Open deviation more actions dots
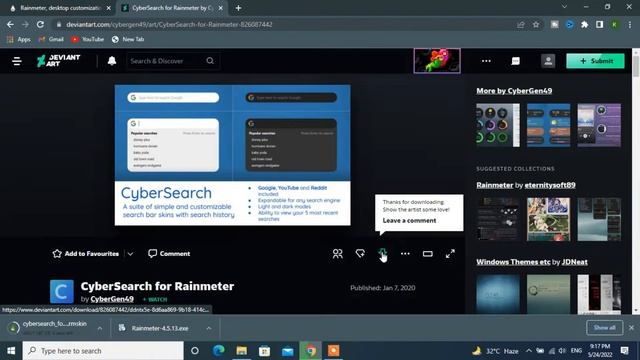 click(x=405, y=254)
